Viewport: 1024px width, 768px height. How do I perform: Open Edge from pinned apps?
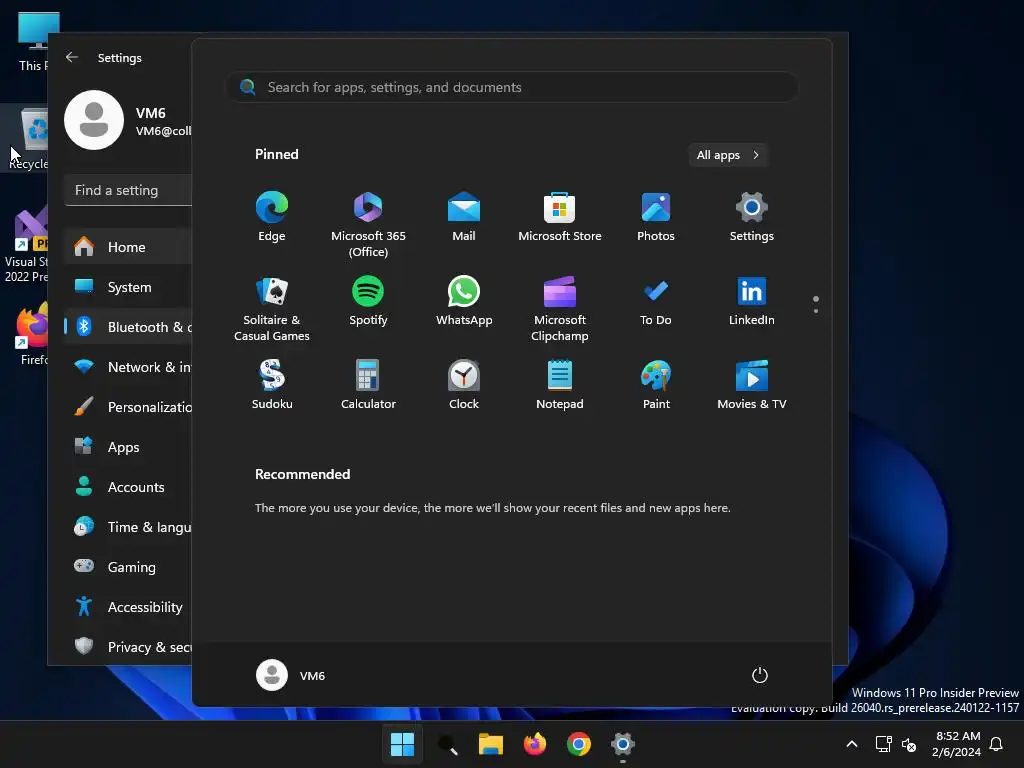click(272, 217)
